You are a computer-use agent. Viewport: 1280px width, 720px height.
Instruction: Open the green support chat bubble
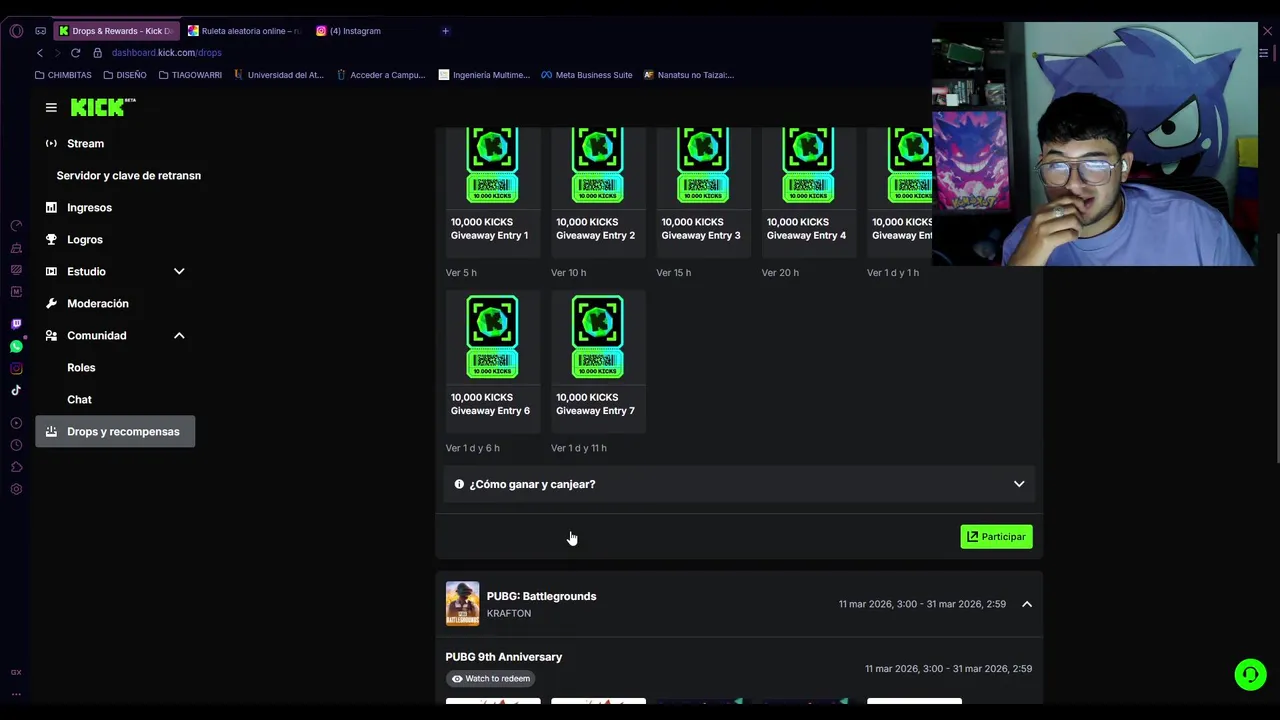pyautogui.click(x=1250, y=675)
